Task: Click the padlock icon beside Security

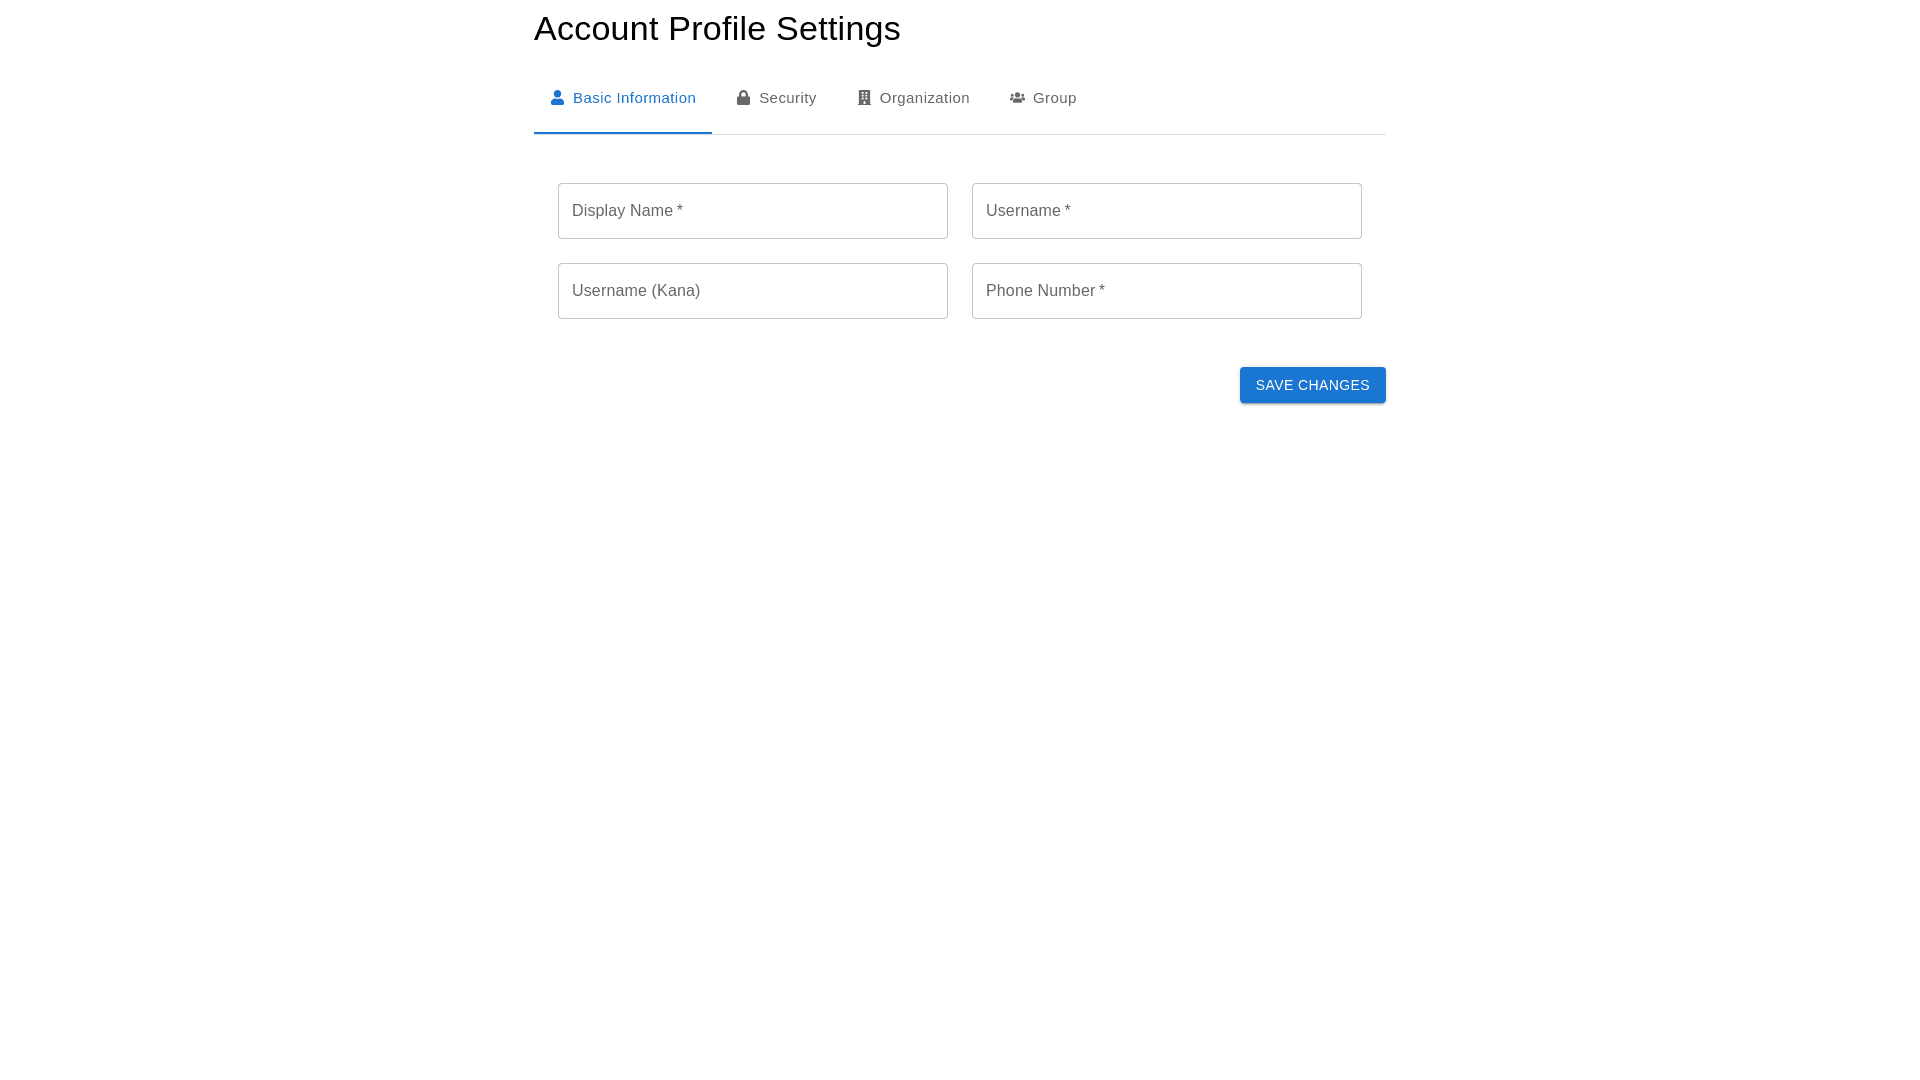Action: 743,98
